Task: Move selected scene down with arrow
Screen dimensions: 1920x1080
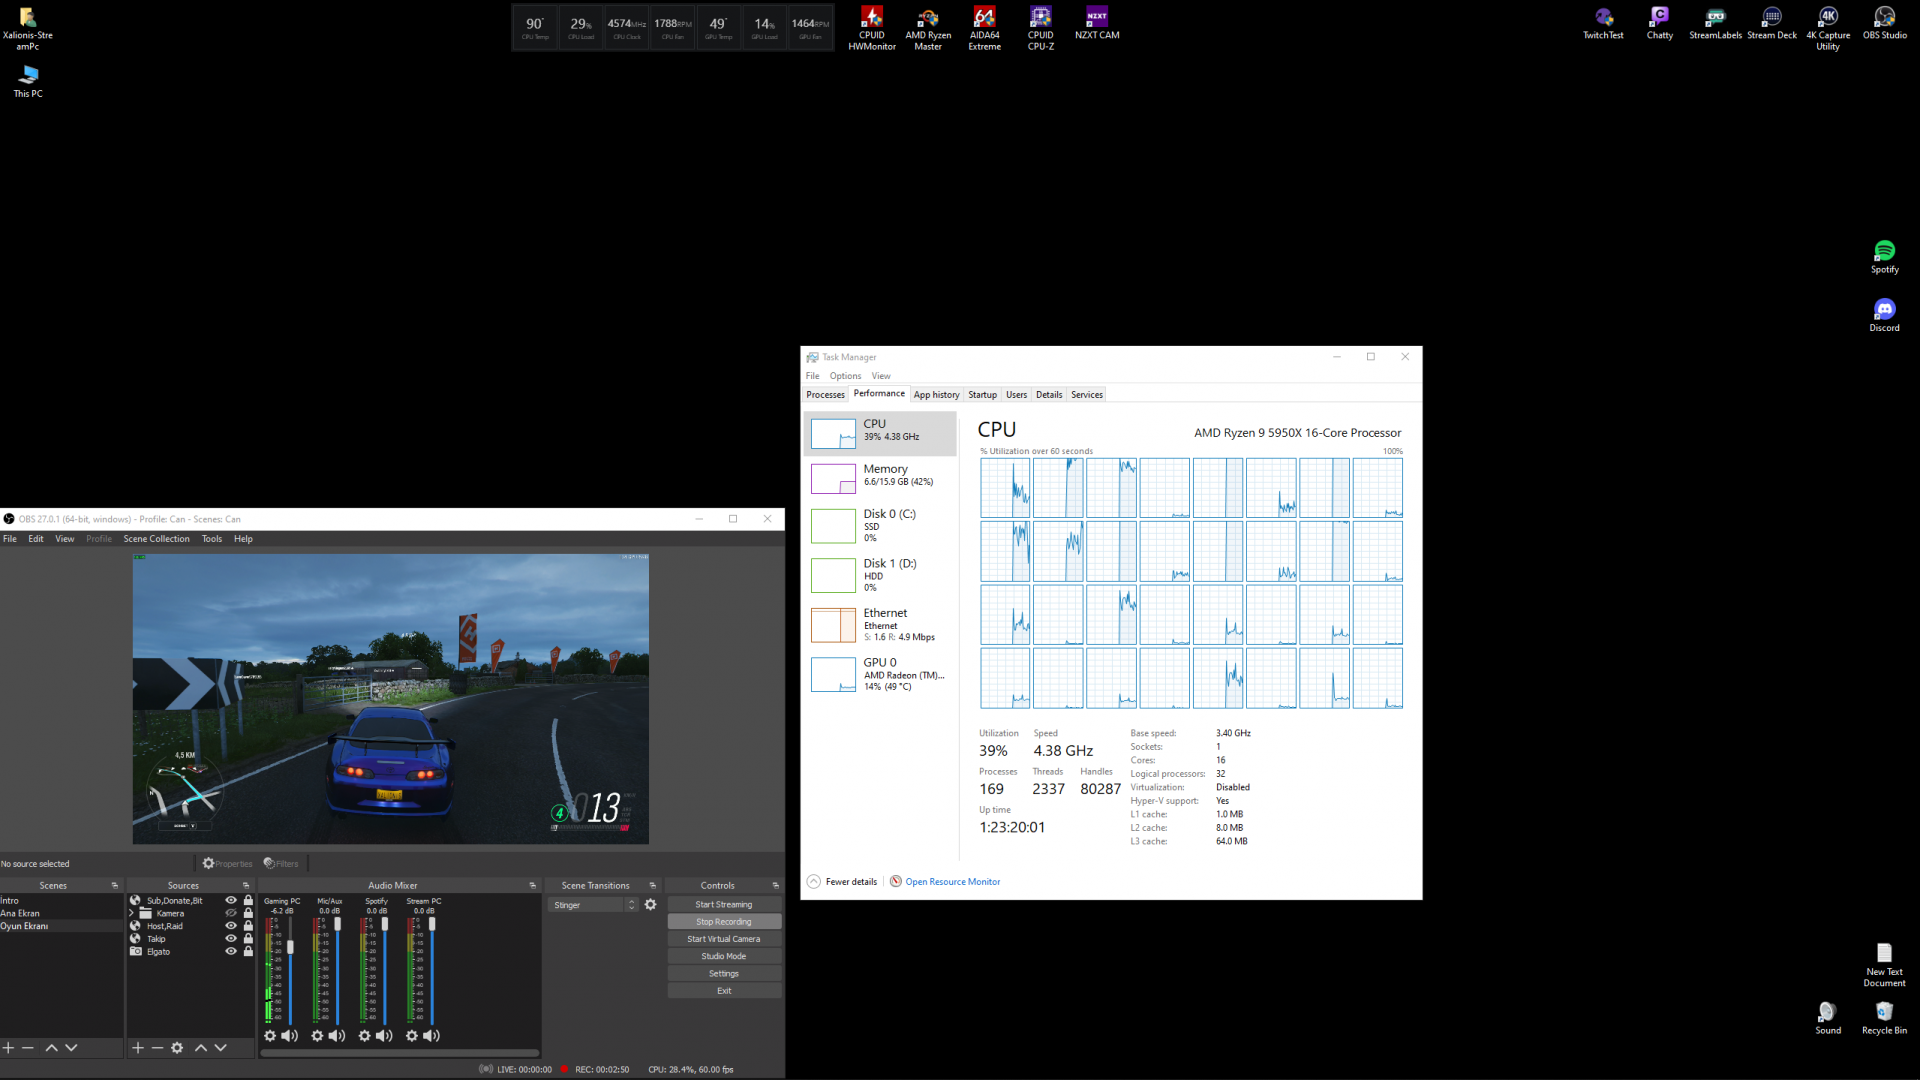Action: pyautogui.click(x=71, y=1048)
